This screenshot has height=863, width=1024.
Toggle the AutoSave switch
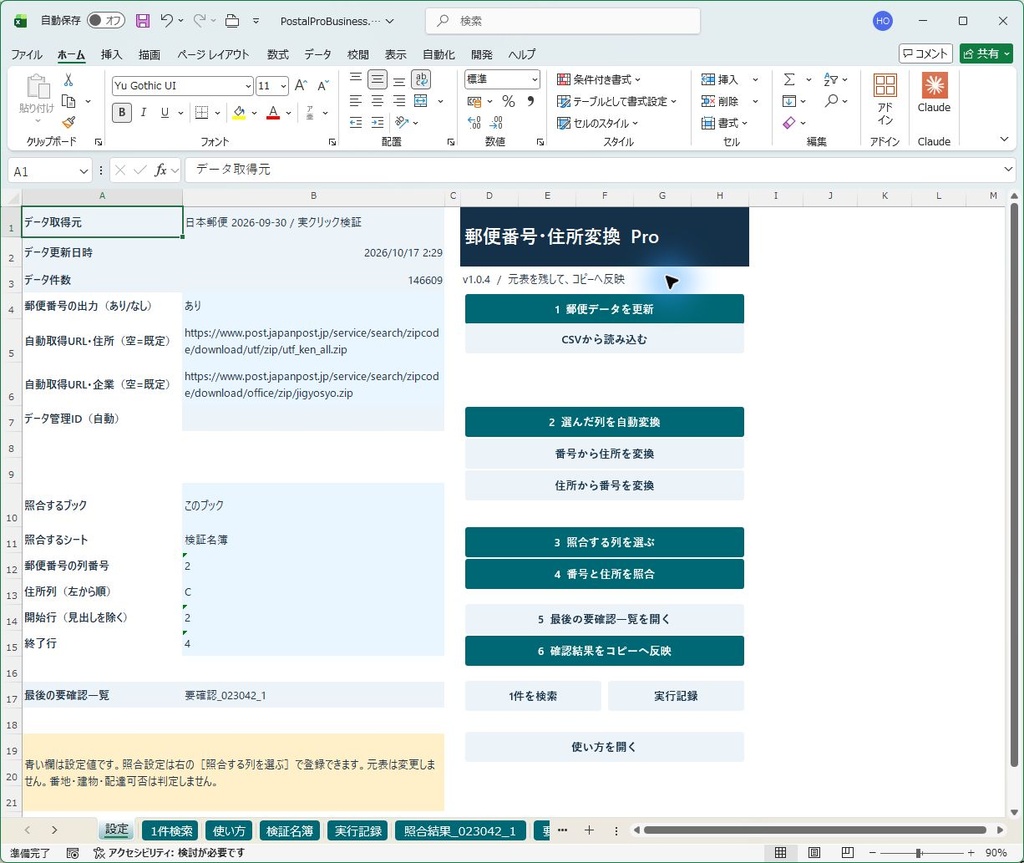coord(106,21)
